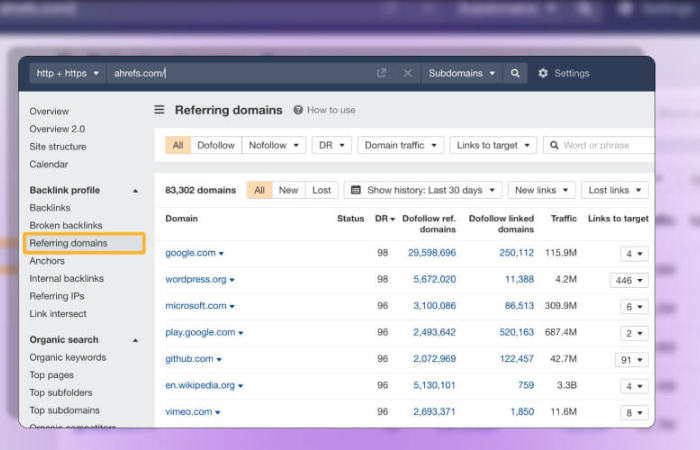Screen dimensions: 700x450
Task: Open the microsoft.com domain link
Action: click(x=196, y=306)
